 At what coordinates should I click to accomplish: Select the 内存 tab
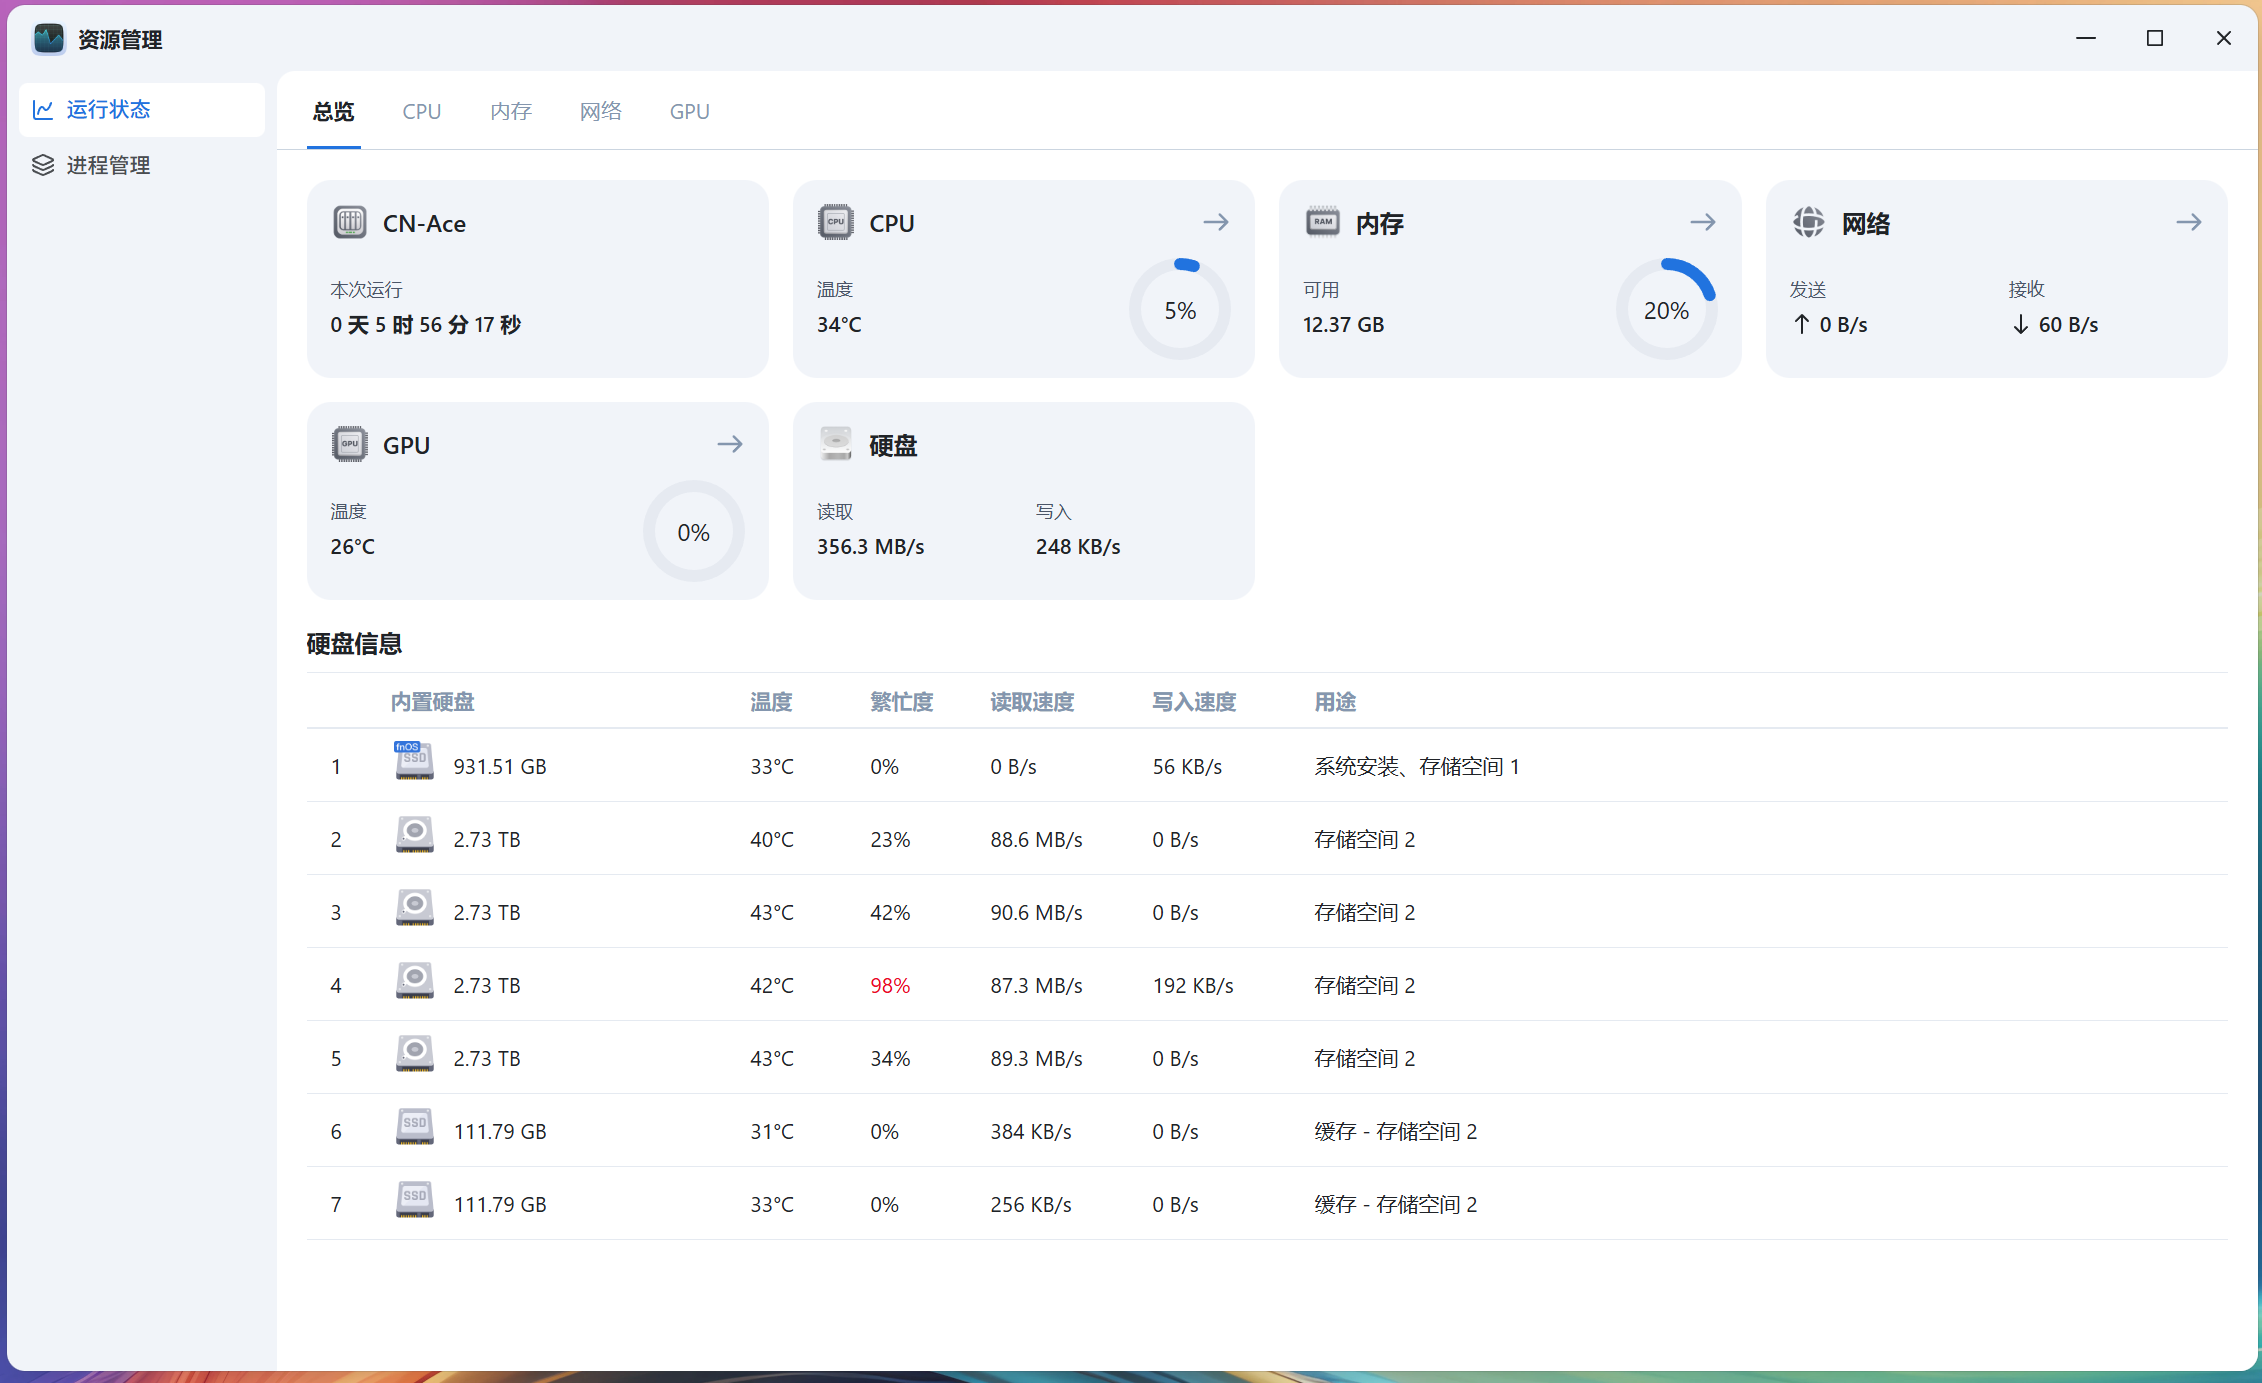point(510,111)
